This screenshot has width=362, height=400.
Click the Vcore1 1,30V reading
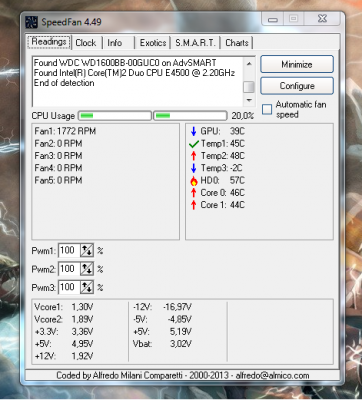(64, 307)
